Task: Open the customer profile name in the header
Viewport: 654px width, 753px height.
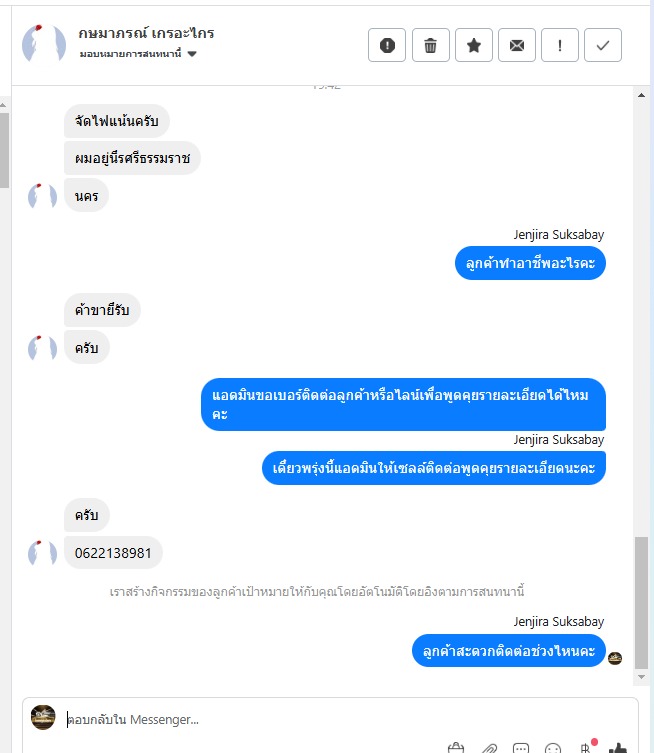Action: point(146,33)
